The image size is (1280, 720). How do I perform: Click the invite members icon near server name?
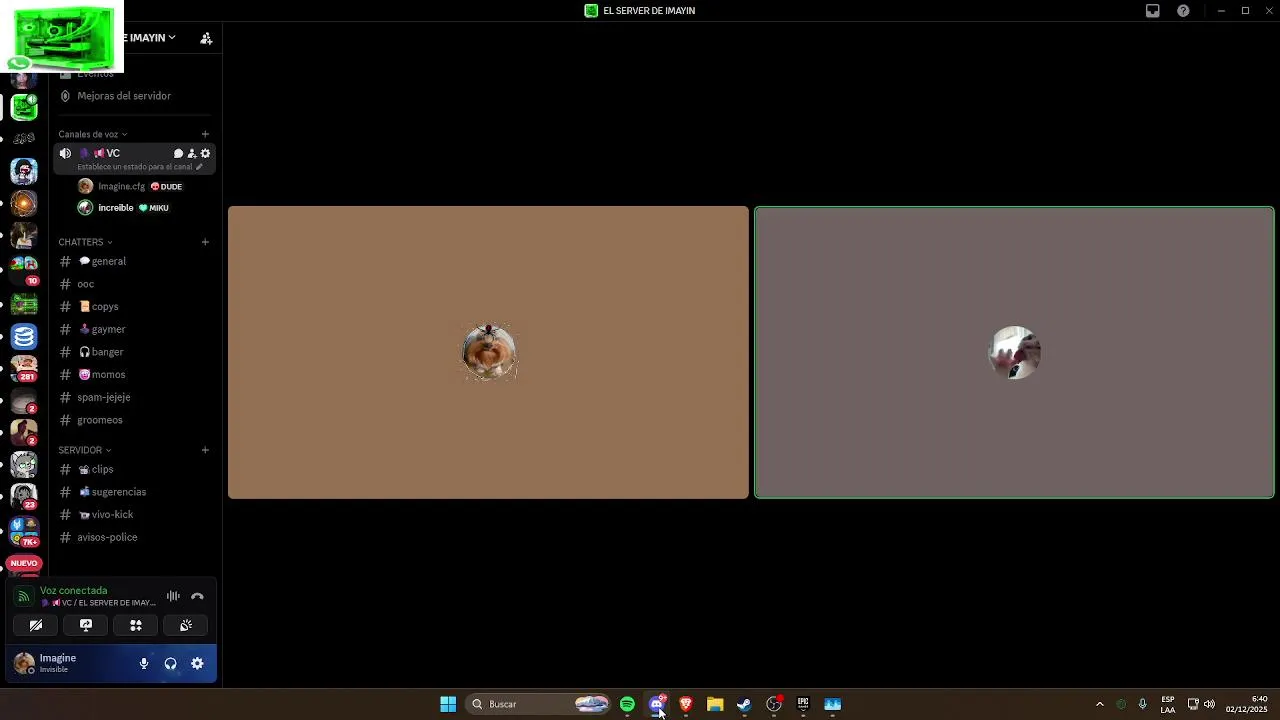coord(206,38)
